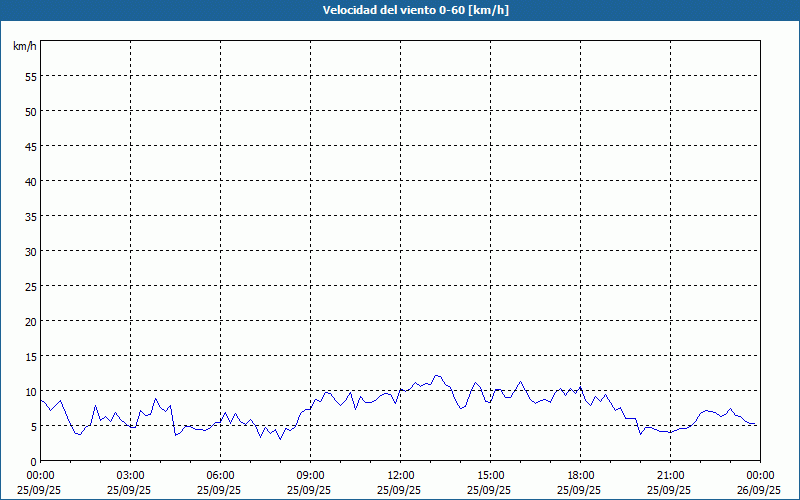Click the wind speed peak just after 12:00
The height and width of the screenshot is (500, 800).
tap(436, 376)
